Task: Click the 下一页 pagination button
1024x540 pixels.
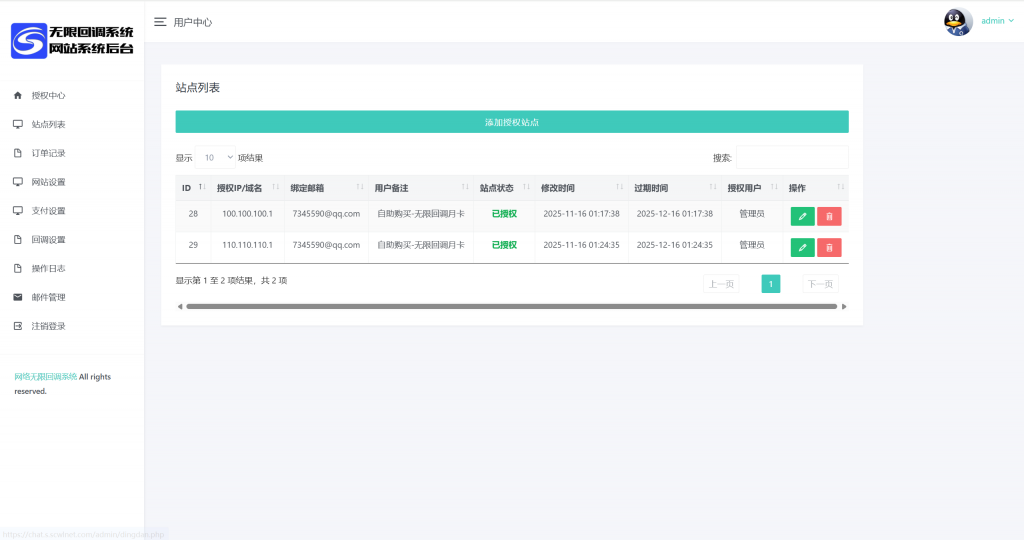Action: 820,284
